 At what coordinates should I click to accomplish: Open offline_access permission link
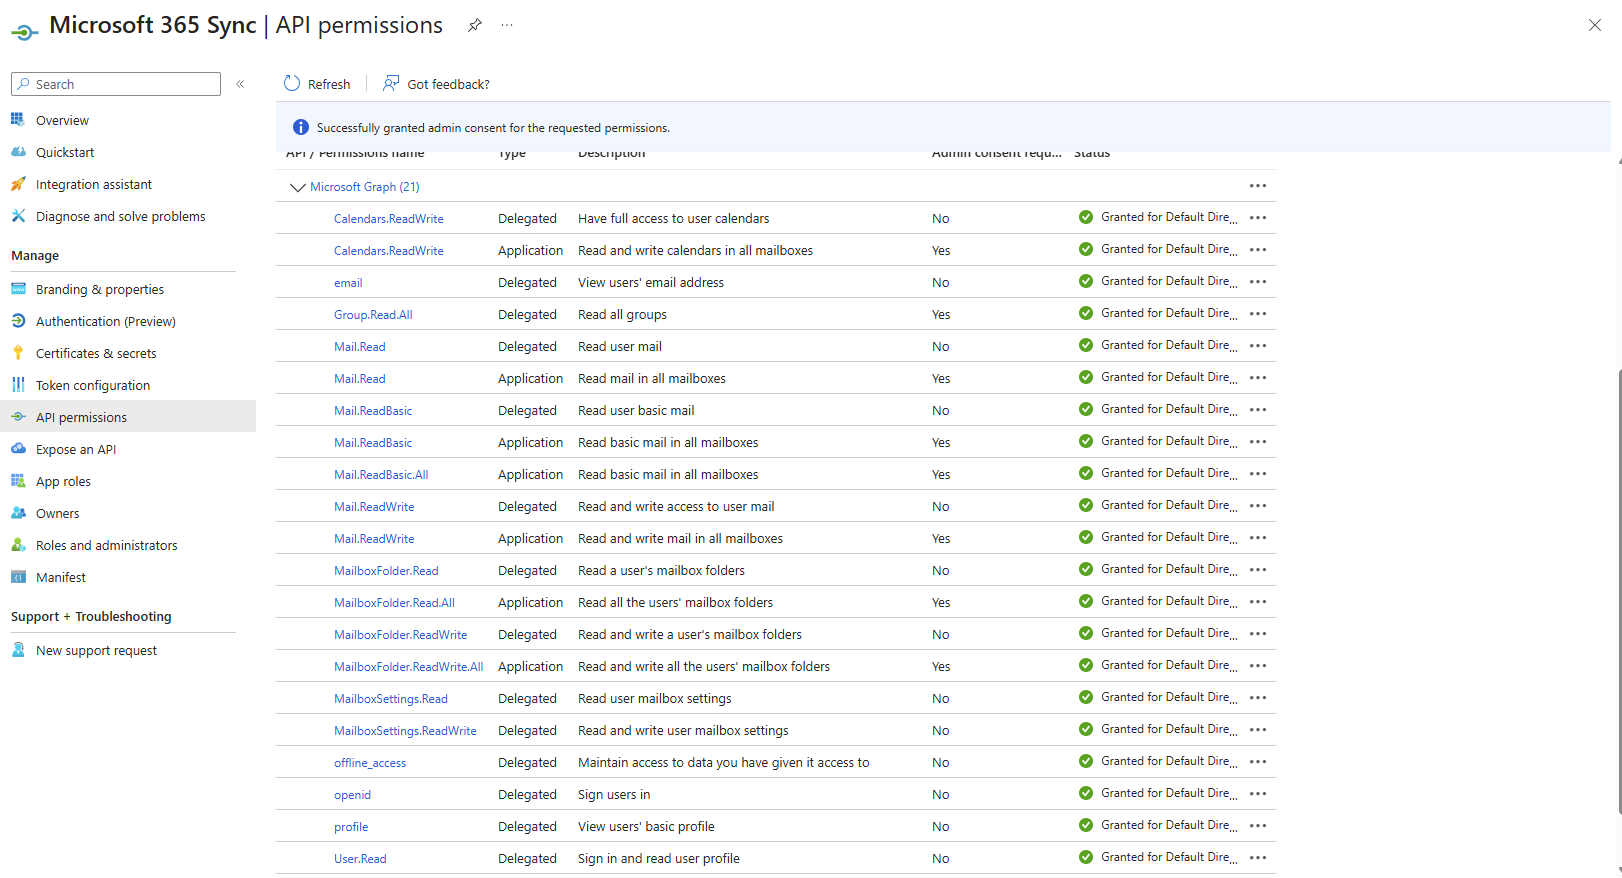click(370, 763)
